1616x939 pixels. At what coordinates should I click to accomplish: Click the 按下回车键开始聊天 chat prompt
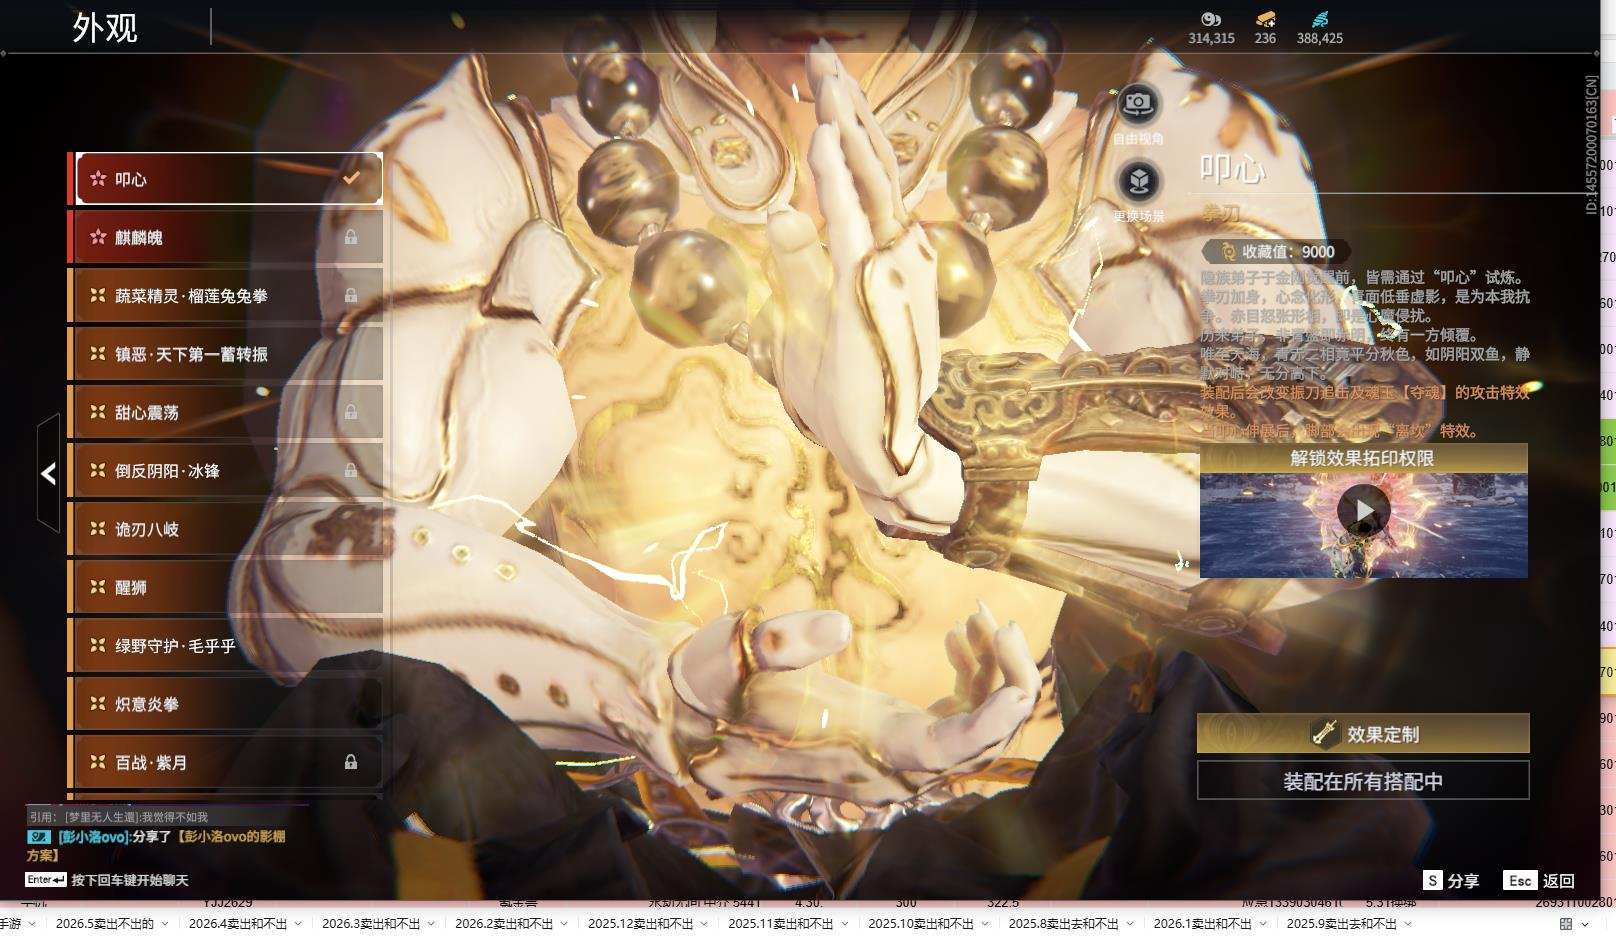point(130,880)
